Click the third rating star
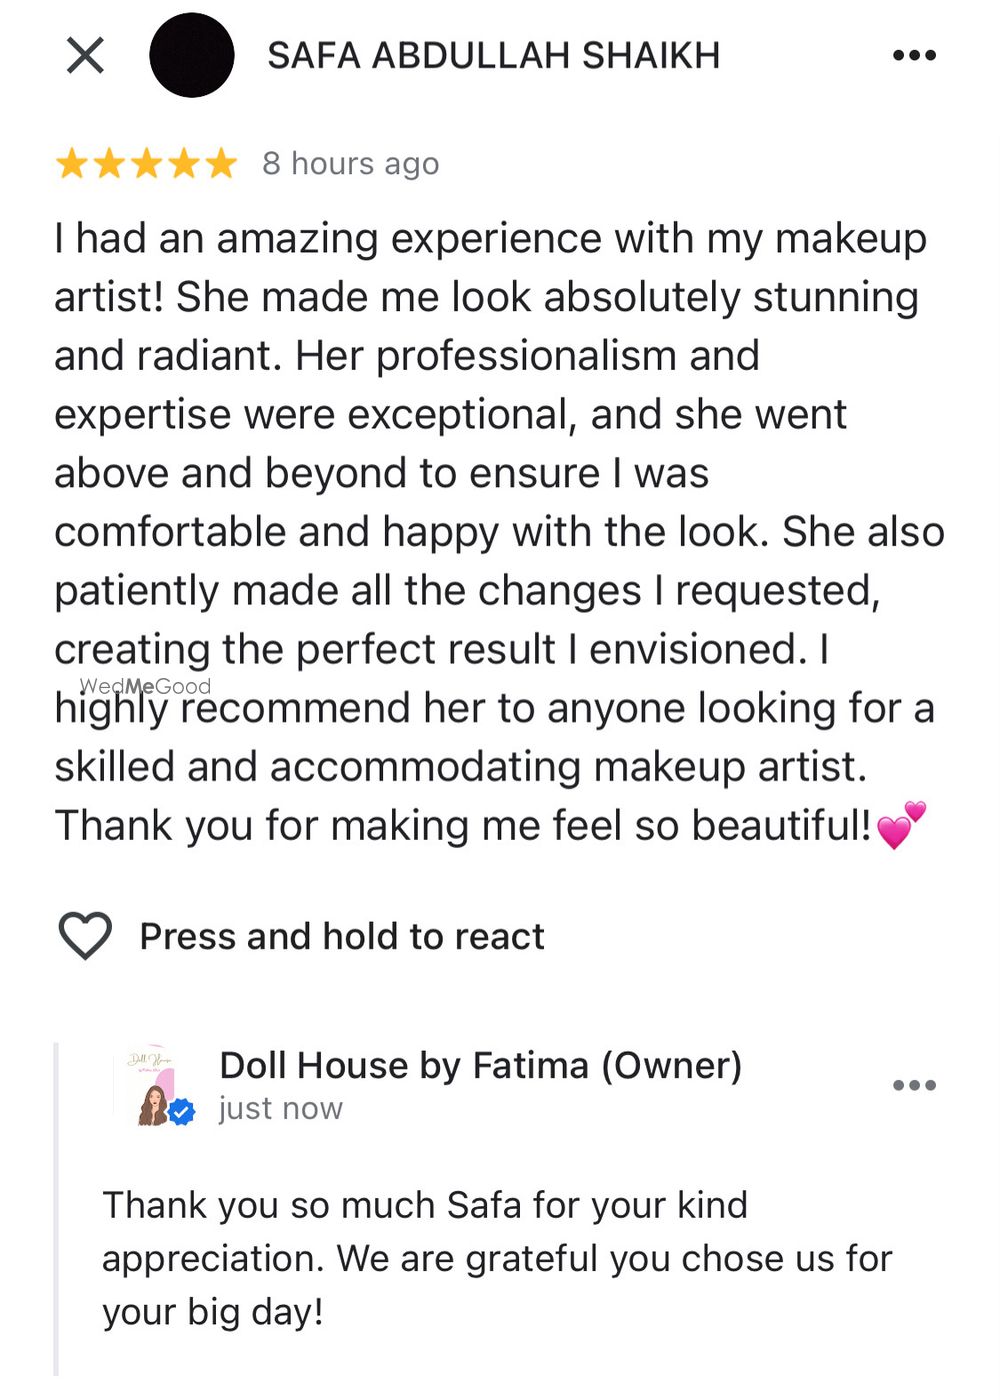 146,163
